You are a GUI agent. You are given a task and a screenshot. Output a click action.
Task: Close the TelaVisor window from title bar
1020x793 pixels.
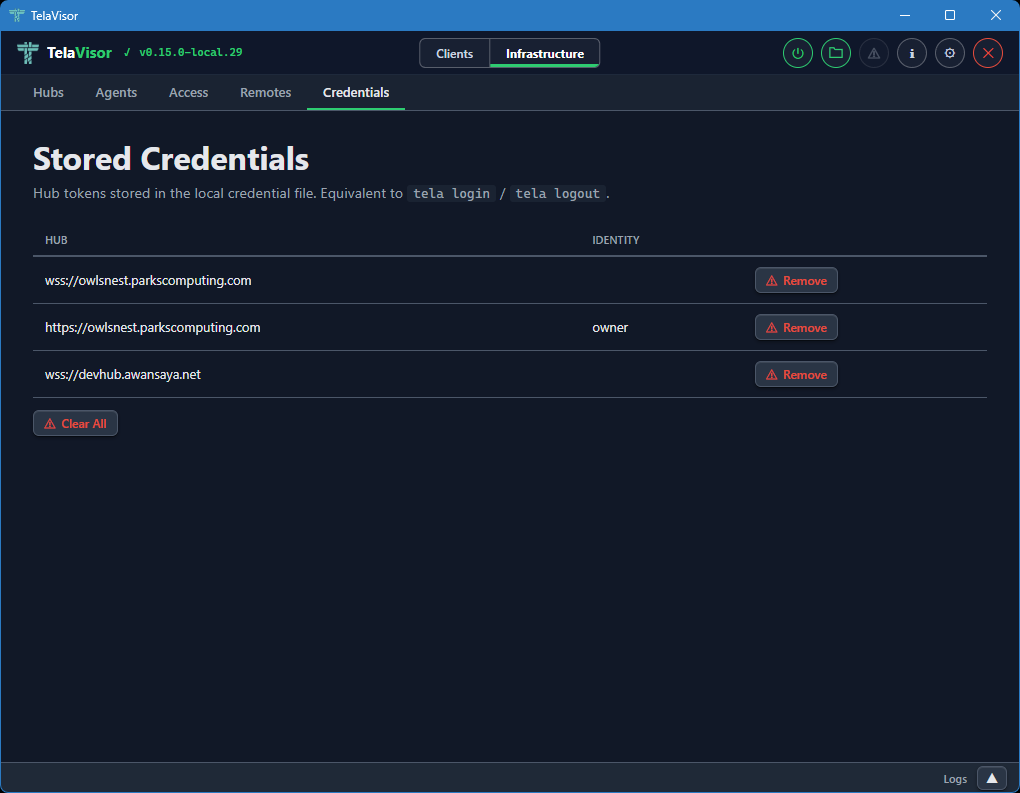tap(995, 15)
